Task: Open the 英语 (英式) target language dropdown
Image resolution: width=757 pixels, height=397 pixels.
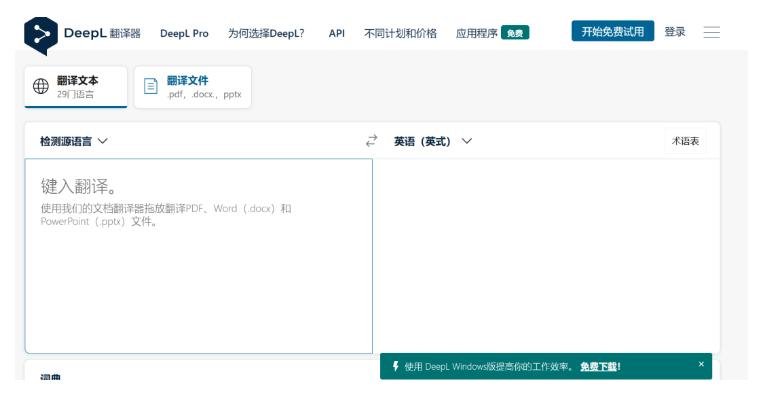Action: [x=433, y=141]
